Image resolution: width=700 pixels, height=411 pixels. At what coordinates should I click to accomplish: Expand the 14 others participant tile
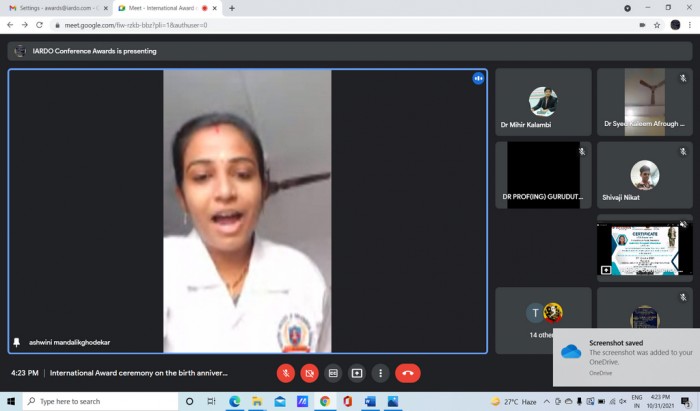[x=543, y=320]
